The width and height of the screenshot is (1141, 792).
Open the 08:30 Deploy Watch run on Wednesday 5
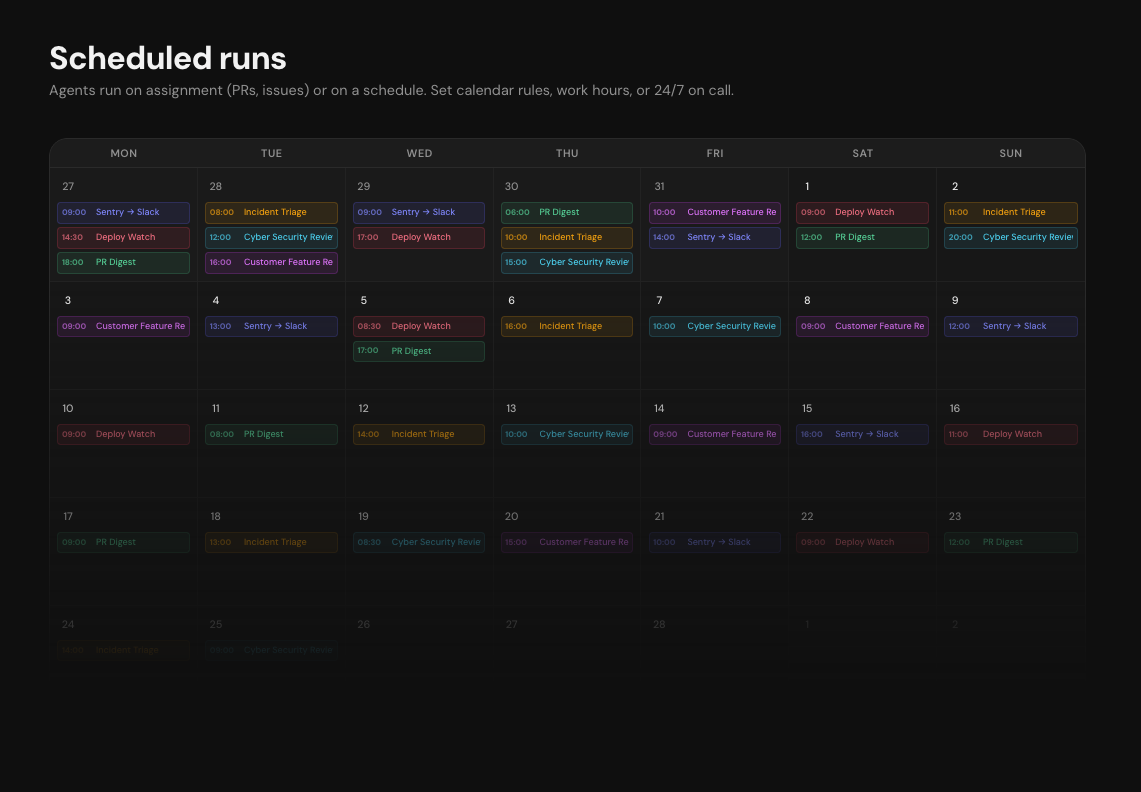click(x=419, y=326)
